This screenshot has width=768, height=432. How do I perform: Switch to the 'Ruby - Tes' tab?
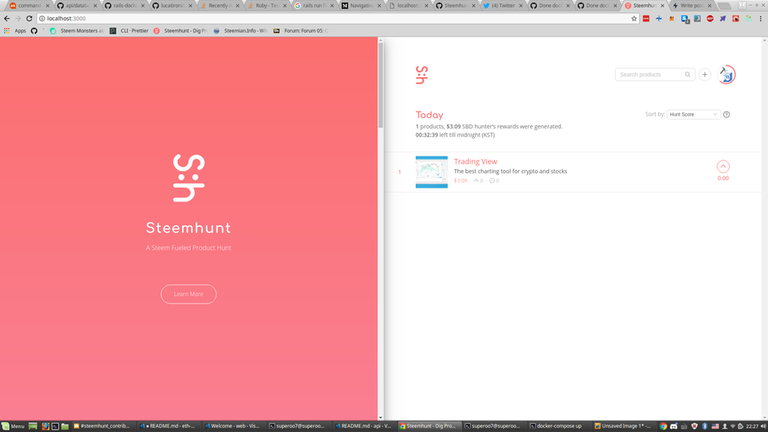coord(267,5)
